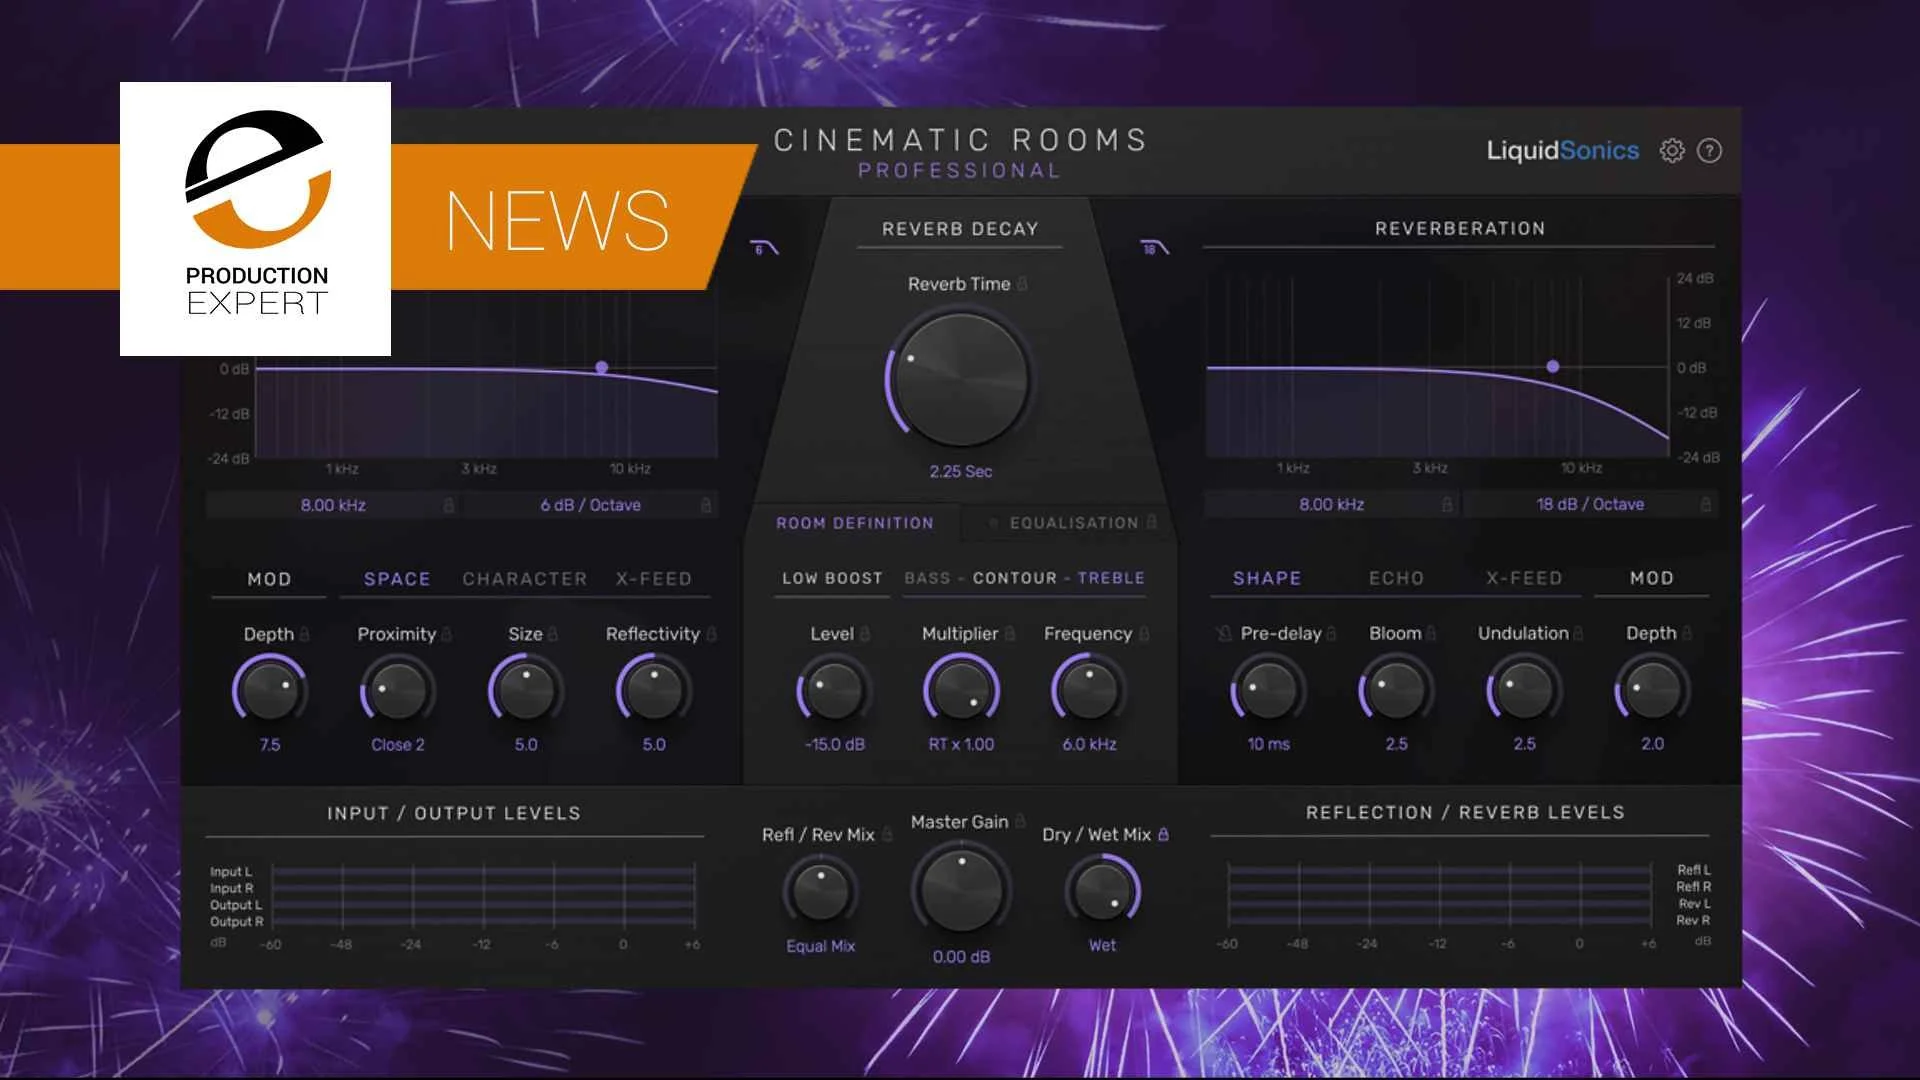Open the plugin settings gear icon
Viewport: 1920px width, 1080px height.
pyautogui.click(x=1671, y=151)
